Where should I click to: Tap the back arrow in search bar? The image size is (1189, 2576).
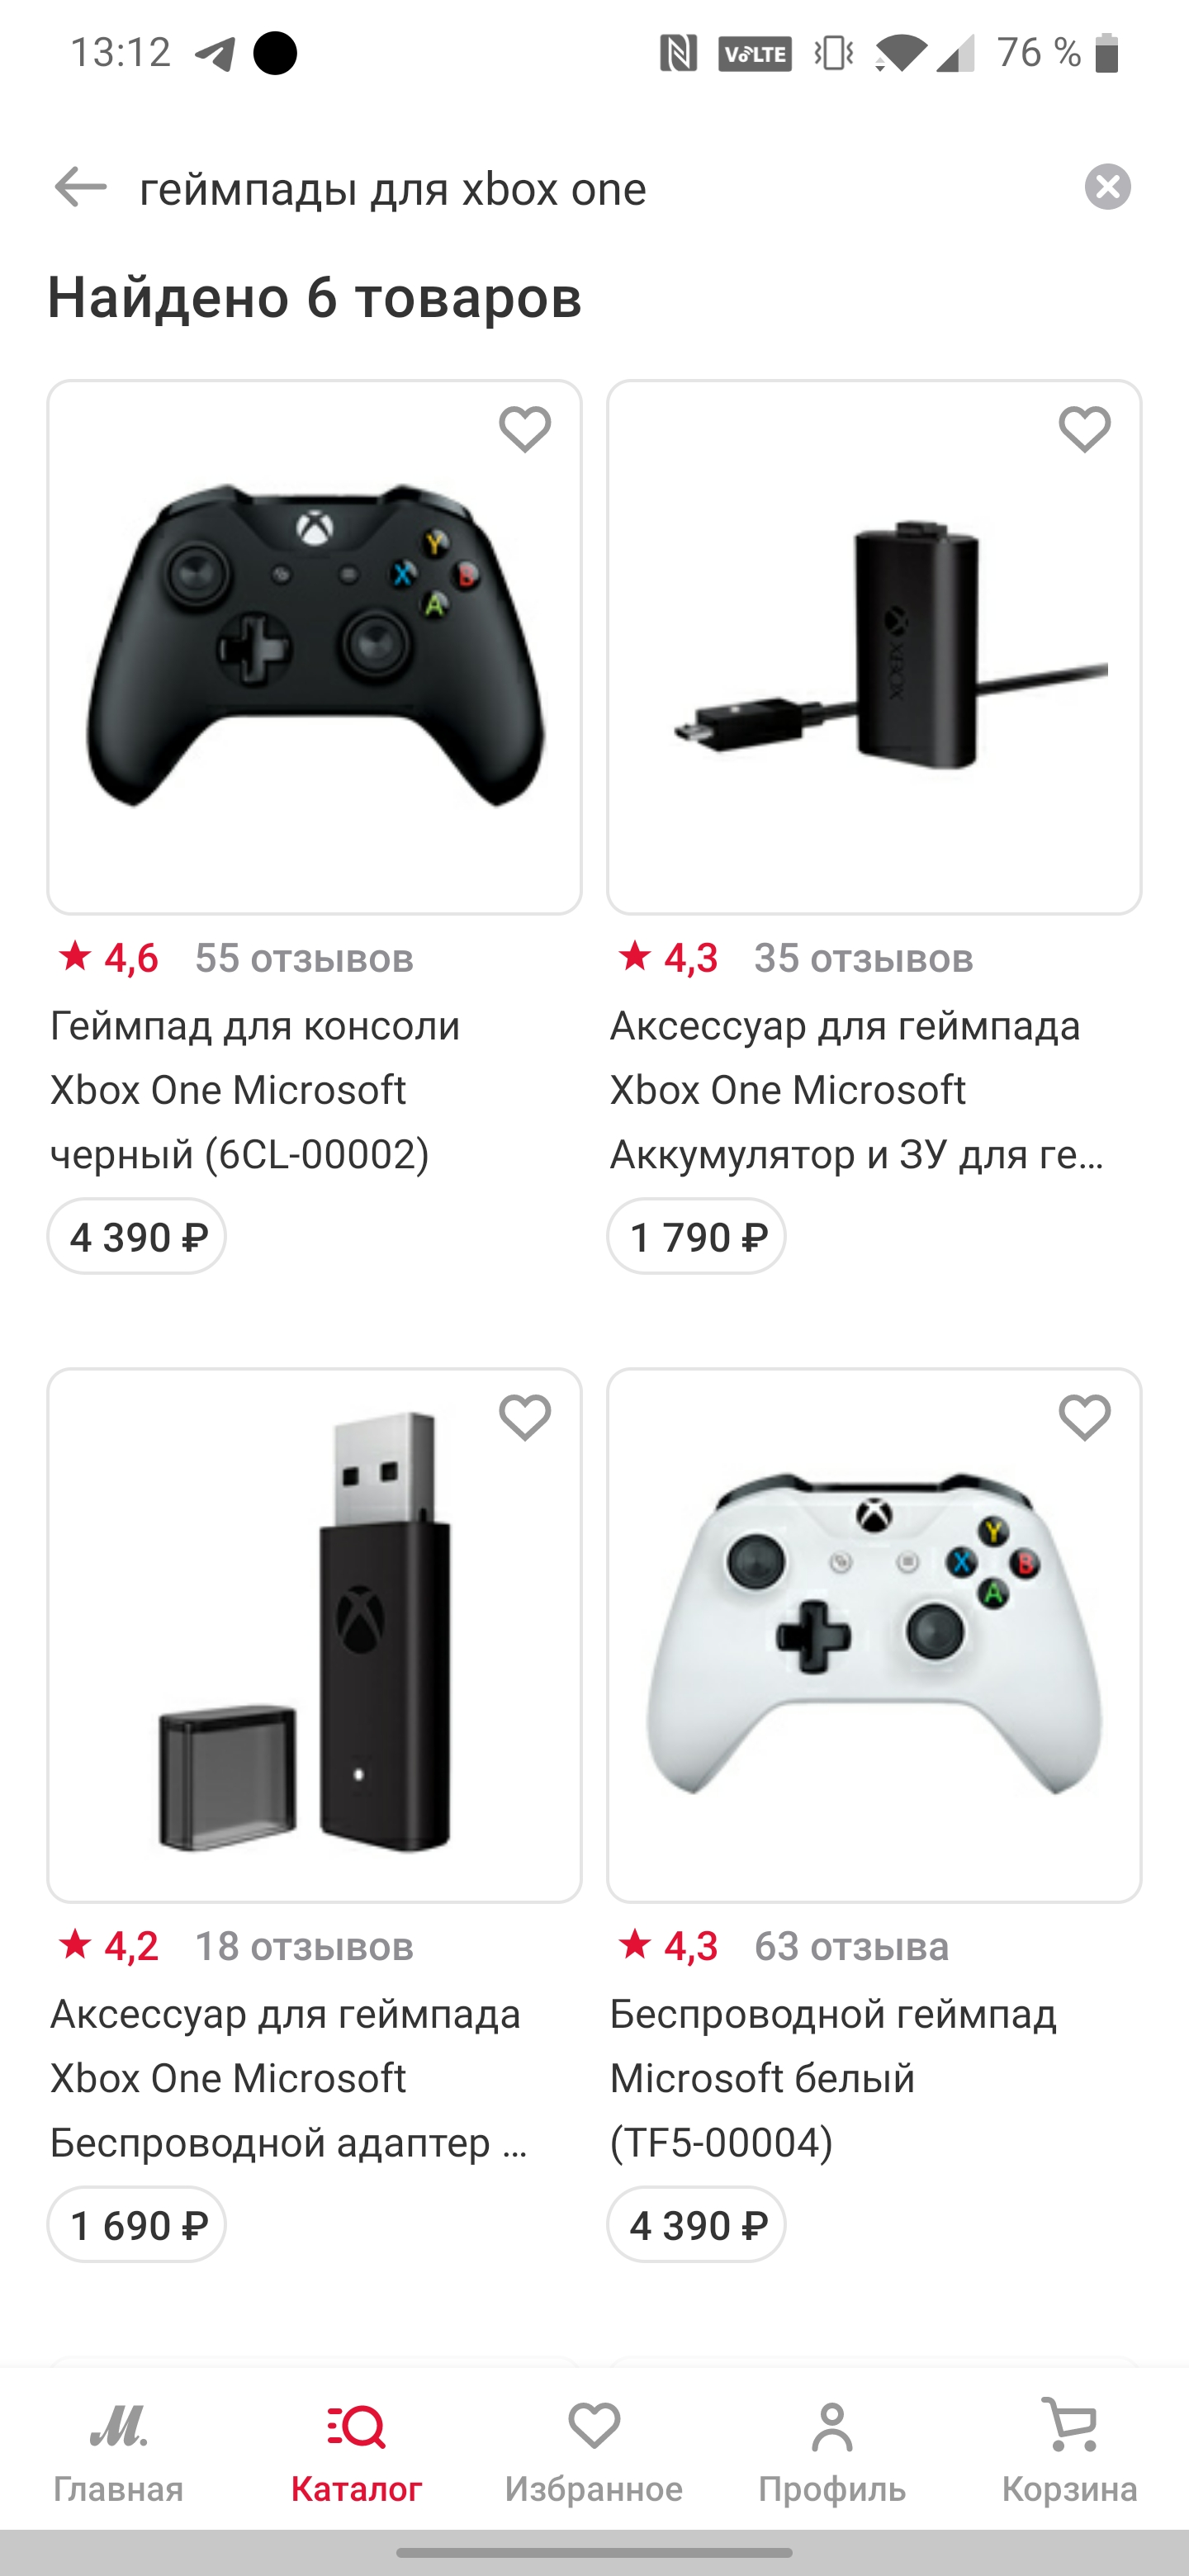[x=80, y=187]
